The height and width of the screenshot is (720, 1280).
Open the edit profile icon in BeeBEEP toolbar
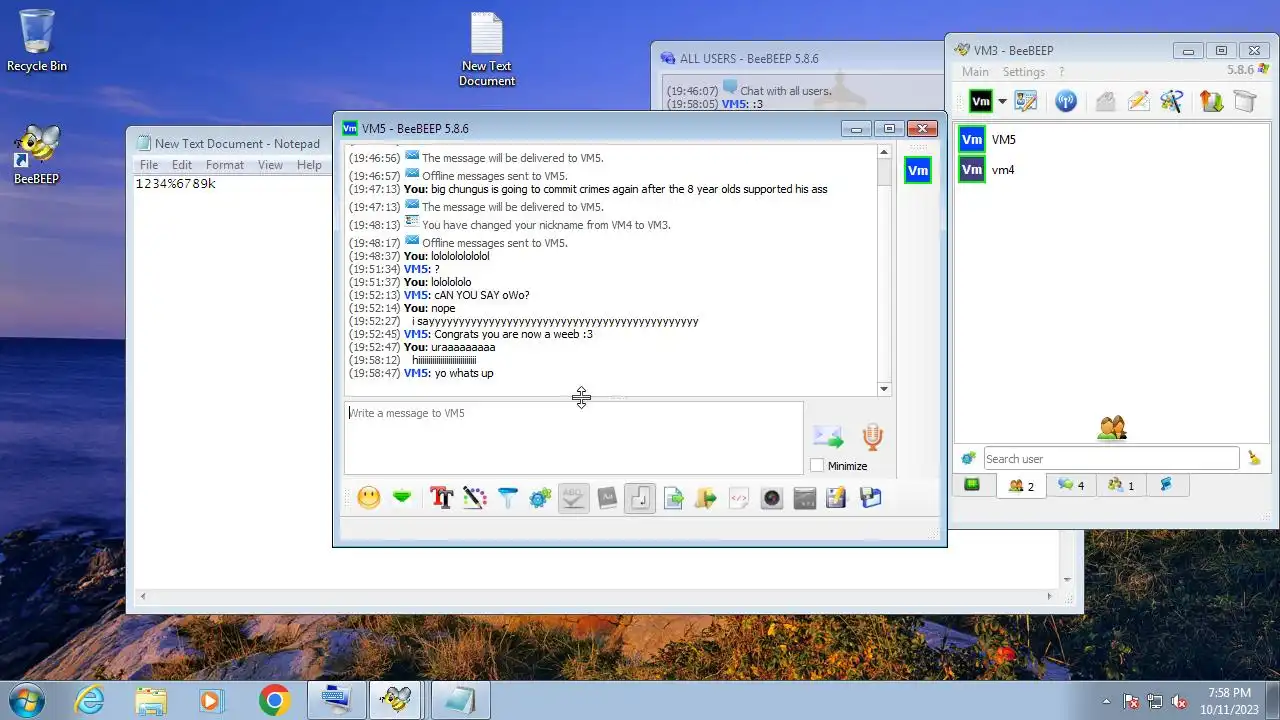pyautogui.click(x=1026, y=101)
